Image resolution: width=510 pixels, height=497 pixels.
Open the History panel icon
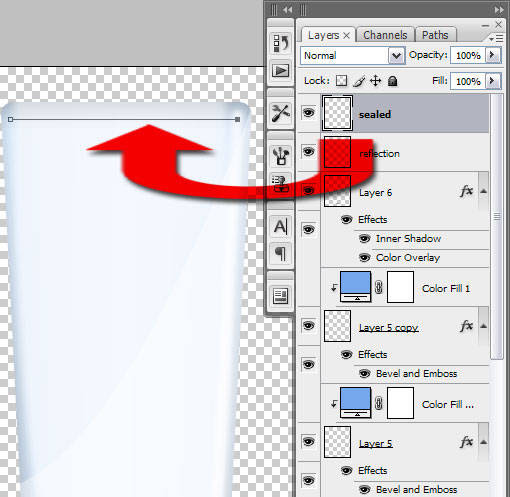click(281, 43)
